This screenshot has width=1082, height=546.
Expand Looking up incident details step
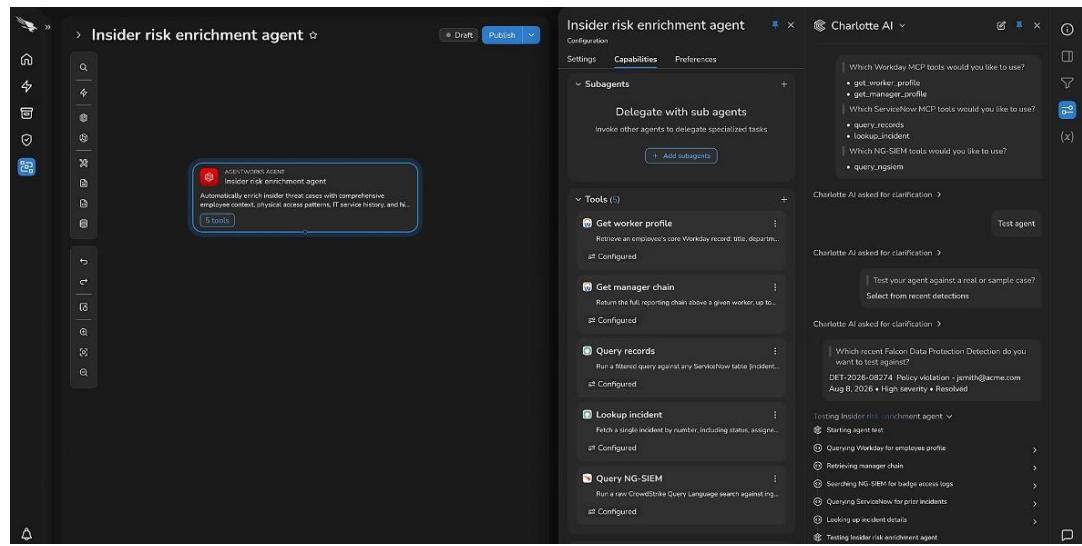1034,522
